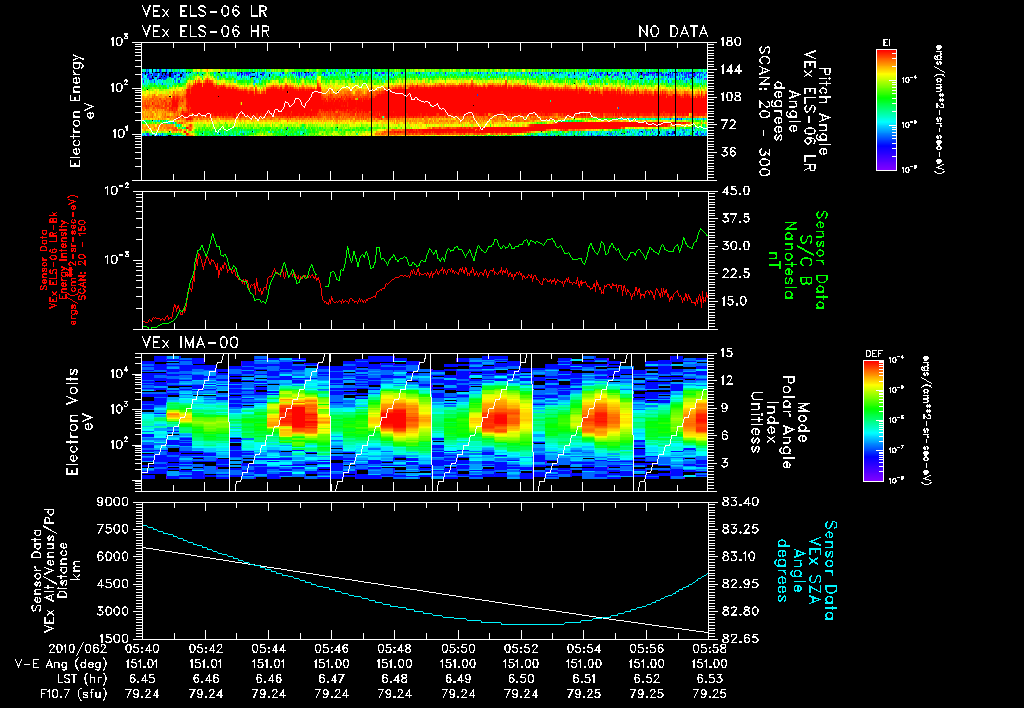The image size is (1024, 708).
Task: Click the 144 pitch angle tick label
Action: pos(730,69)
